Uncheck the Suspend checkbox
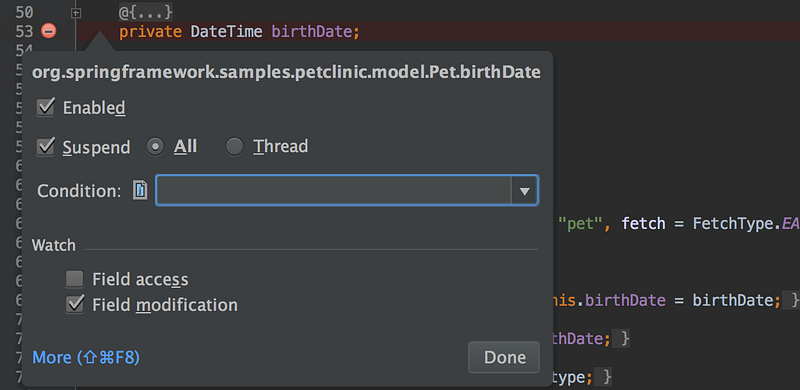Image resolution: width=800 pixels, height=390 pixels. click(x=45, y=147)
